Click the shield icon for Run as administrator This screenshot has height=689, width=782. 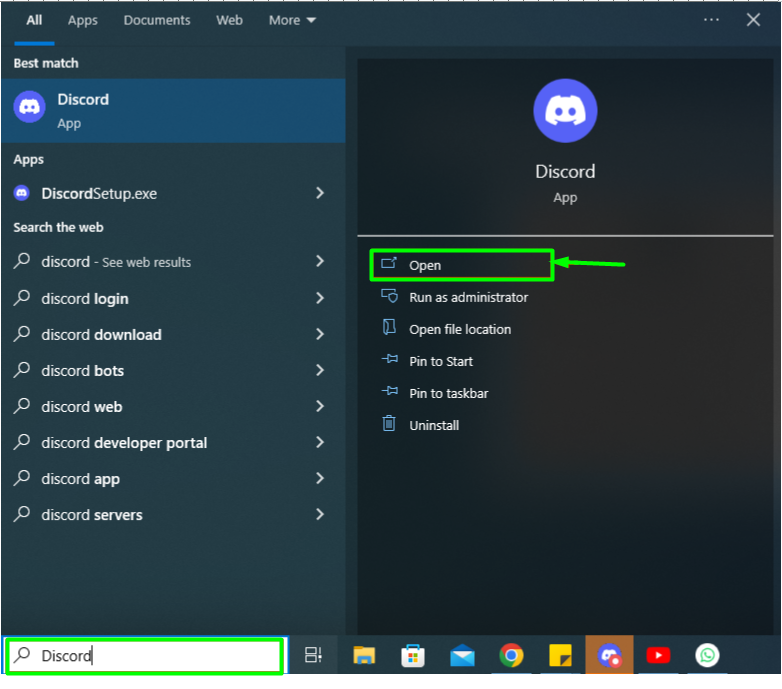click(389, 296)
